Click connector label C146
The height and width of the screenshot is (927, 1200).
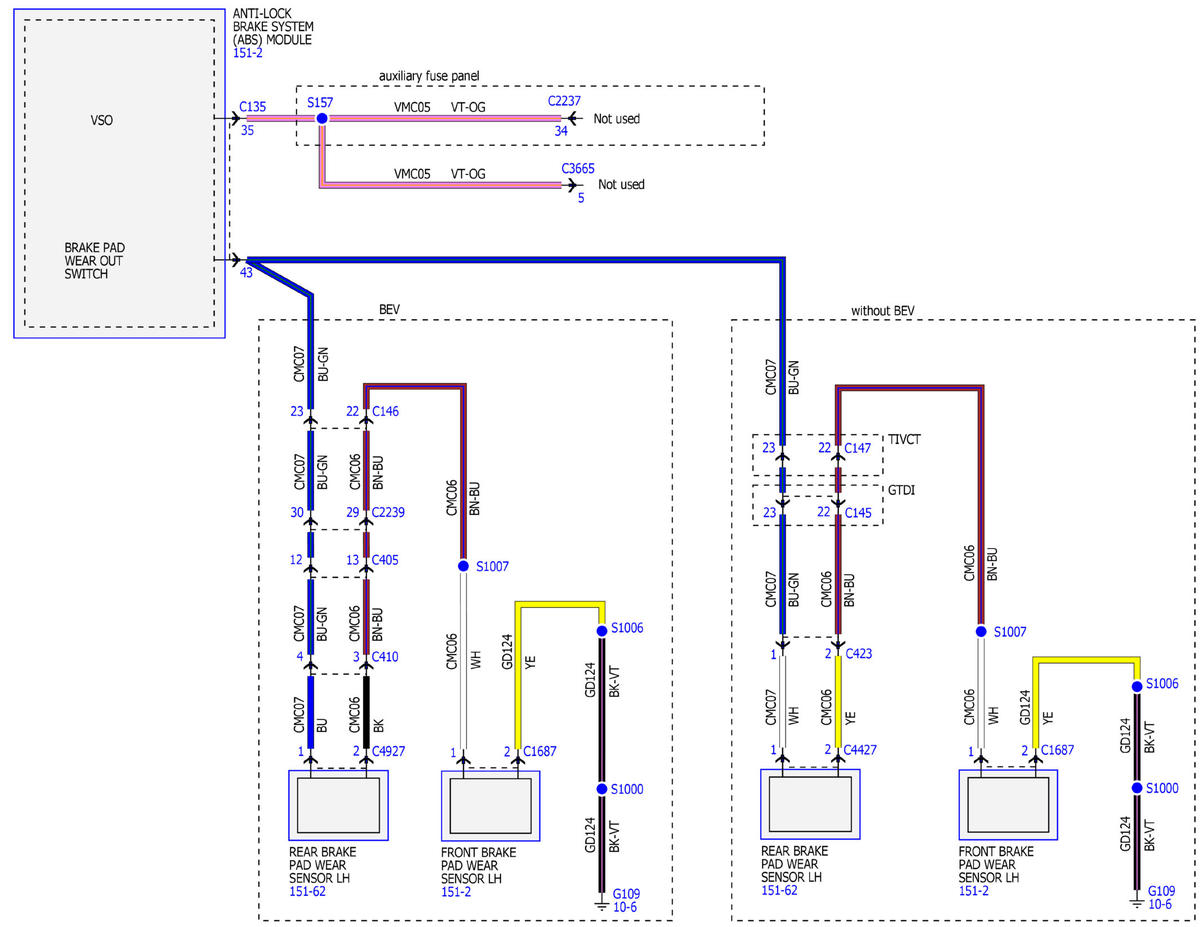click(385, 411)
